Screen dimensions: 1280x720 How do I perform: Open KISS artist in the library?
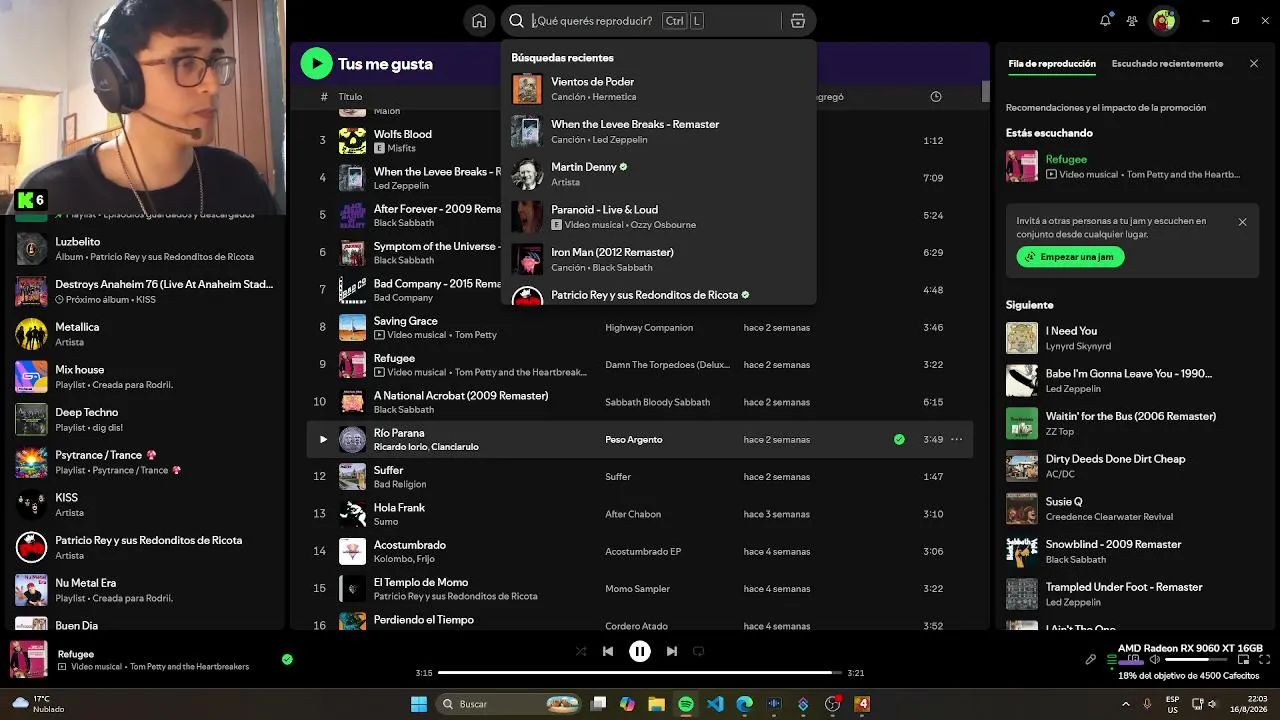145,505
